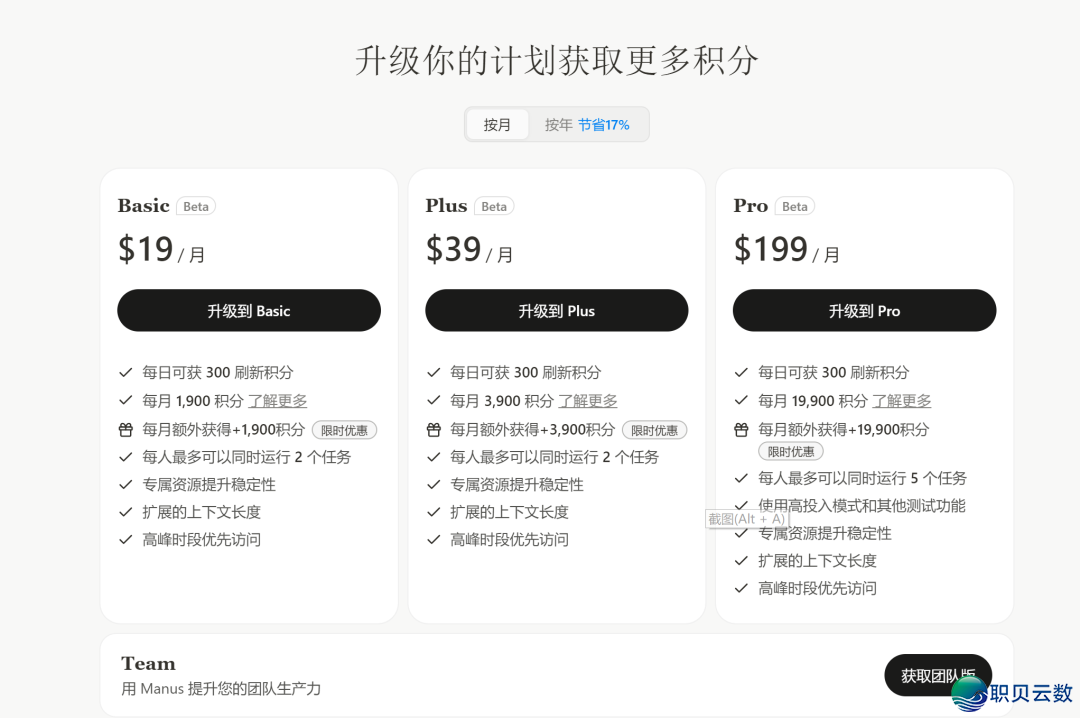
Task: Click the Beta badge next to Plus
Action: coord(494,207)
